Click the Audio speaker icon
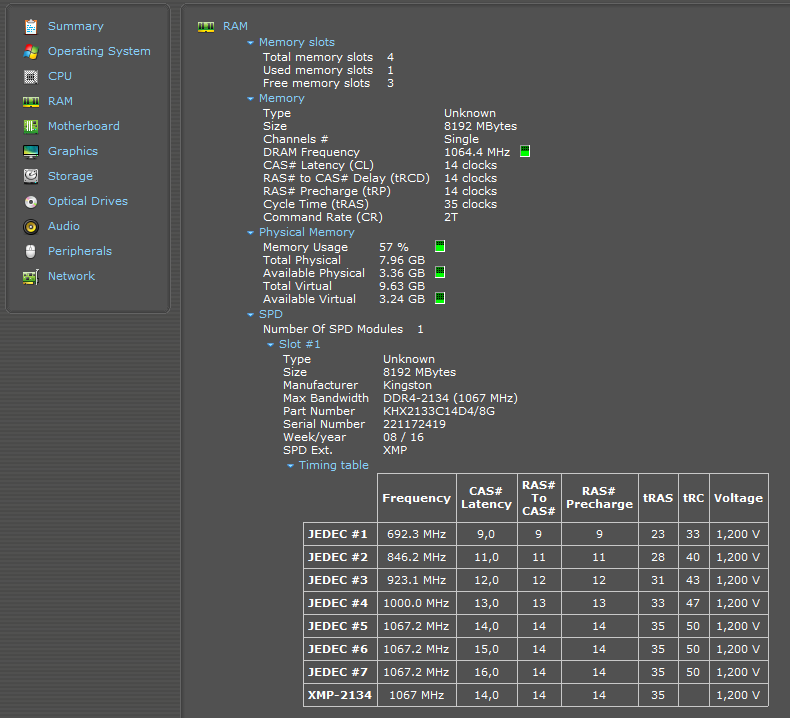 30,226
